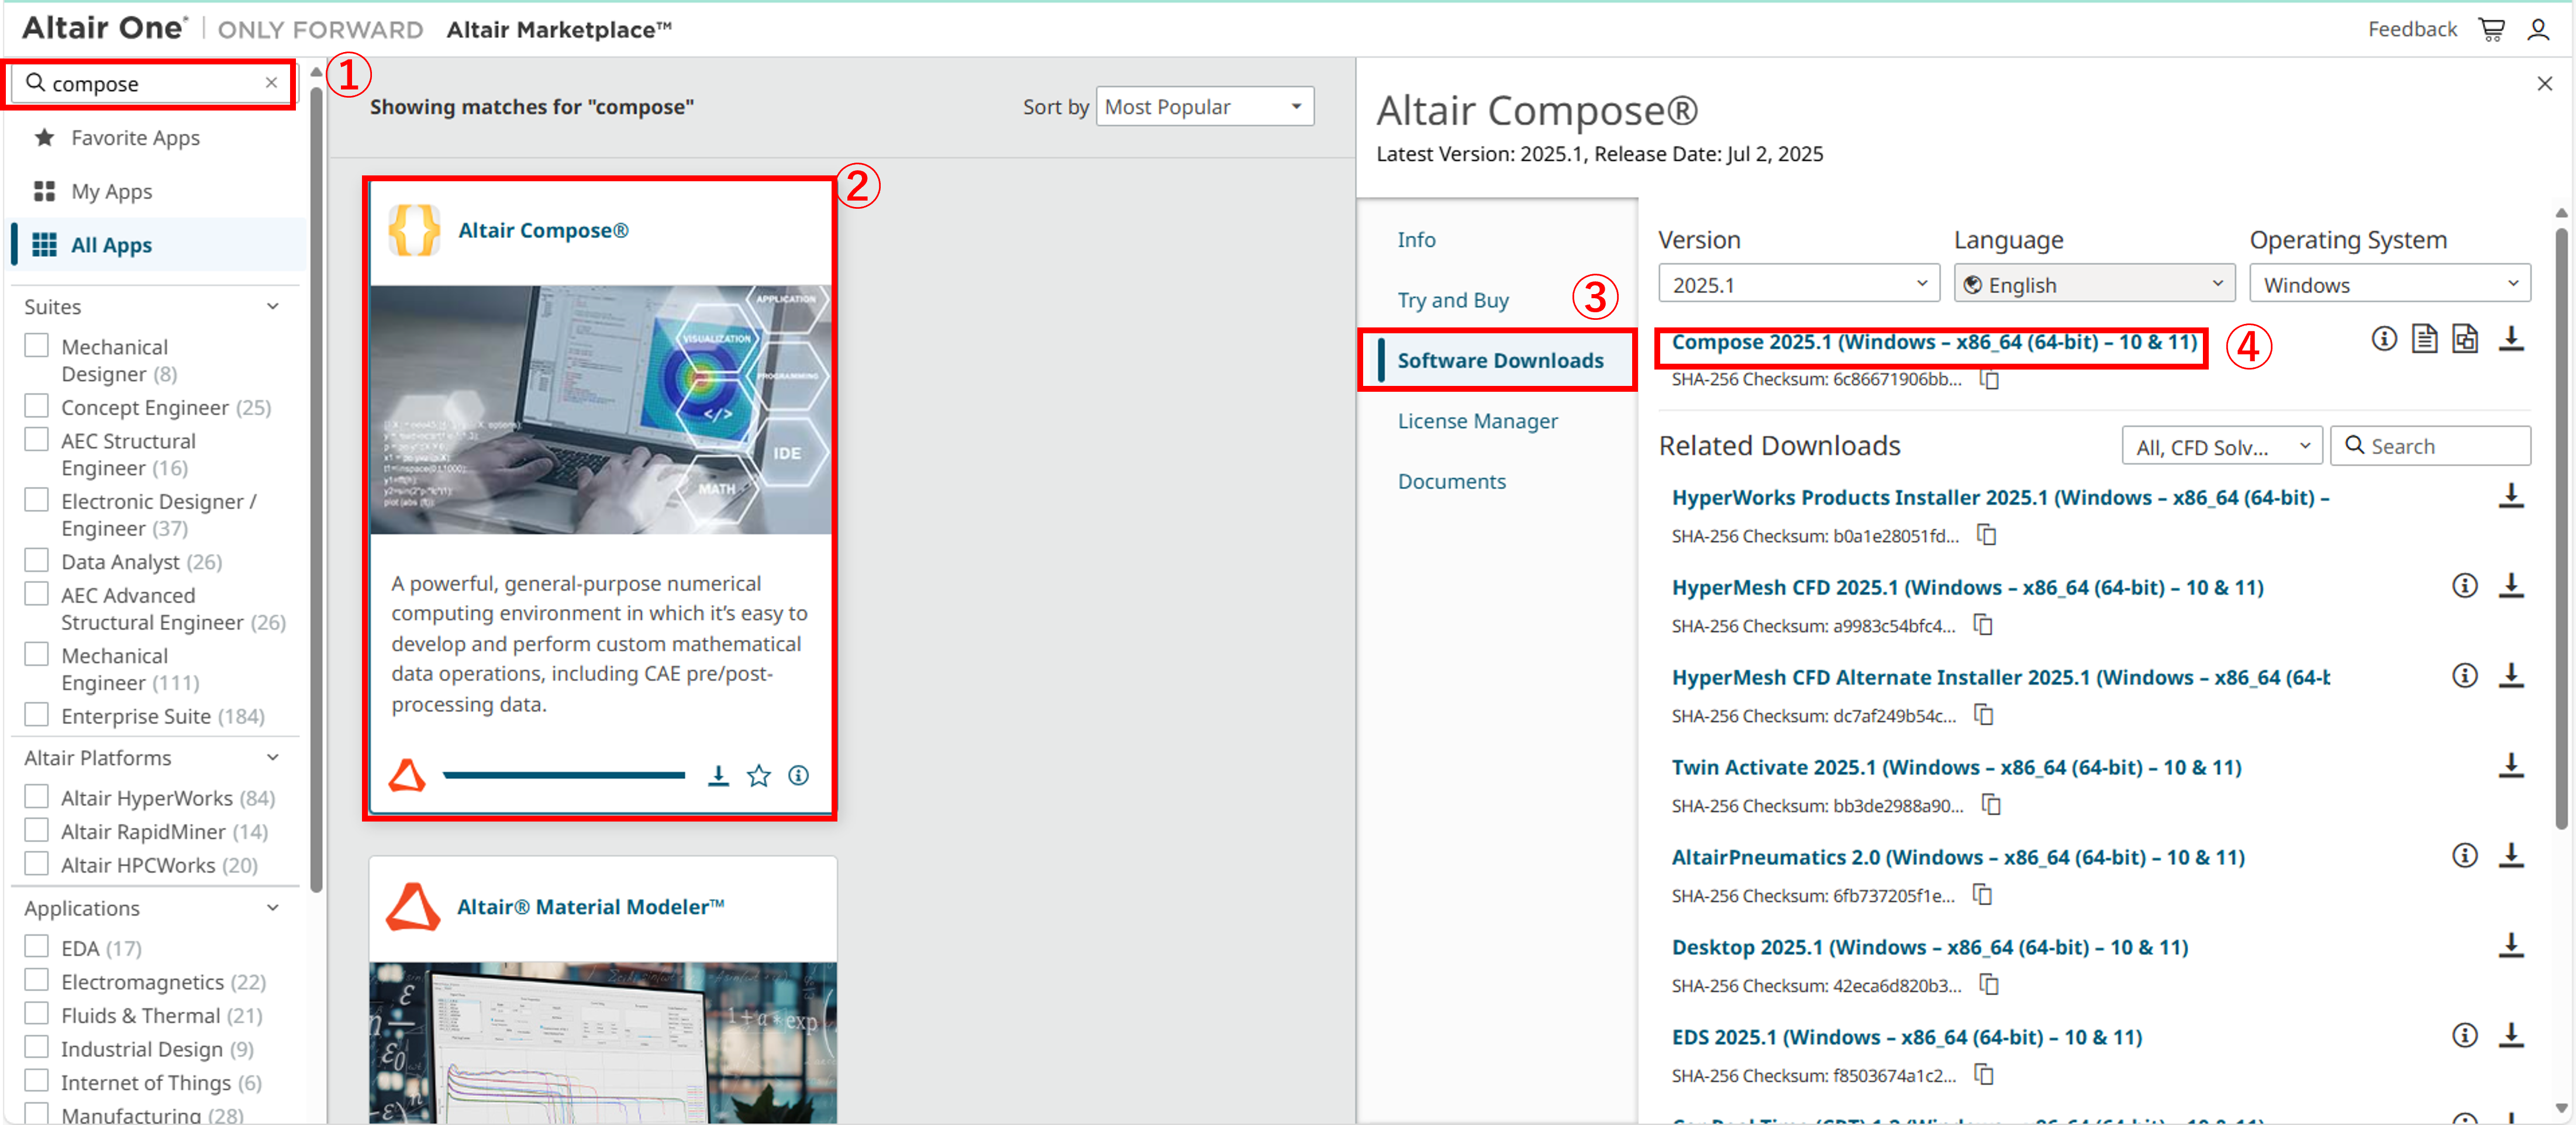This screenshot has height=1125, width=2576.
Task: Check the Concept Engineer suite filter
Action: [x=37, y=405]
